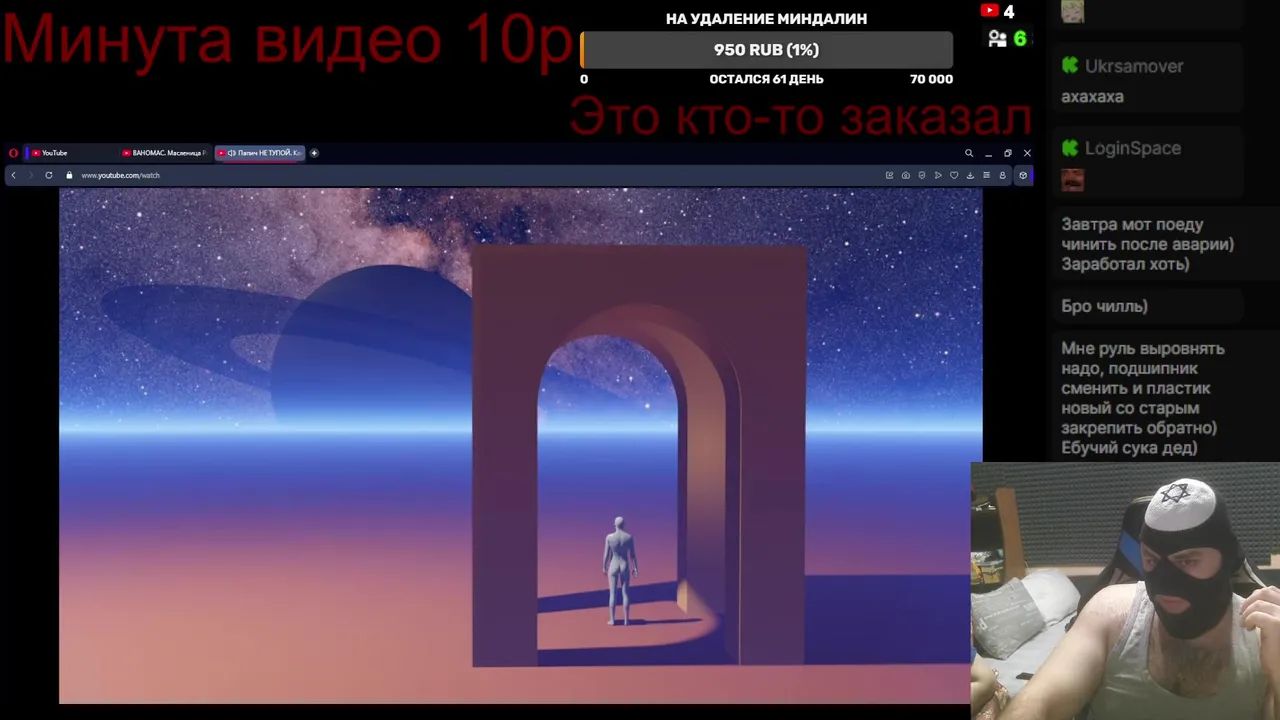1280x720 pixels.
Task: Click LoginSpace username in chat
Action: [x=1133, y=148]
